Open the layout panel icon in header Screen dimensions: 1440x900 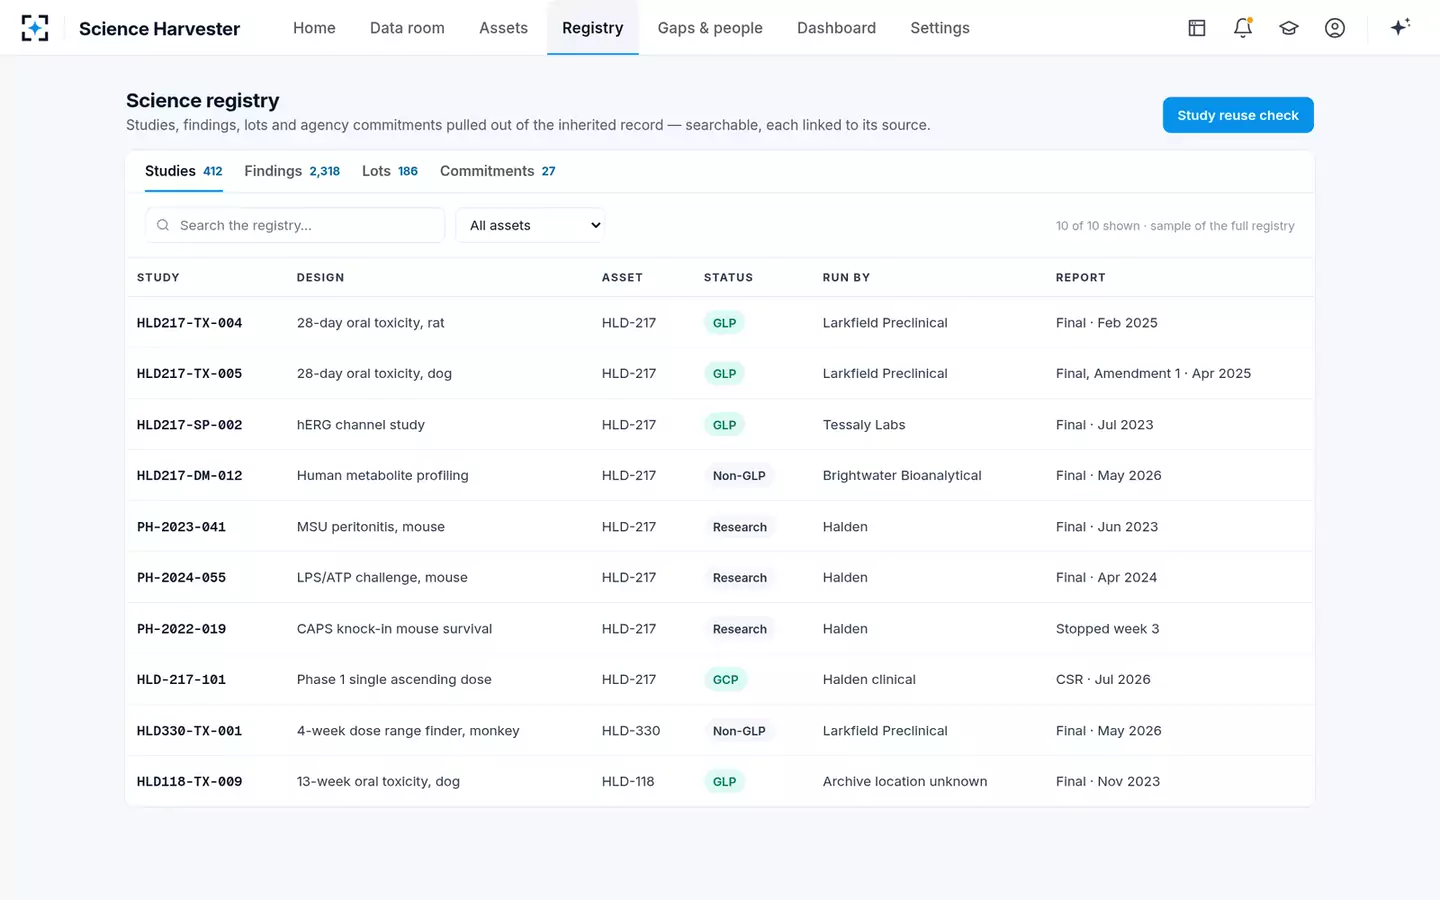tap(1197, 28)
